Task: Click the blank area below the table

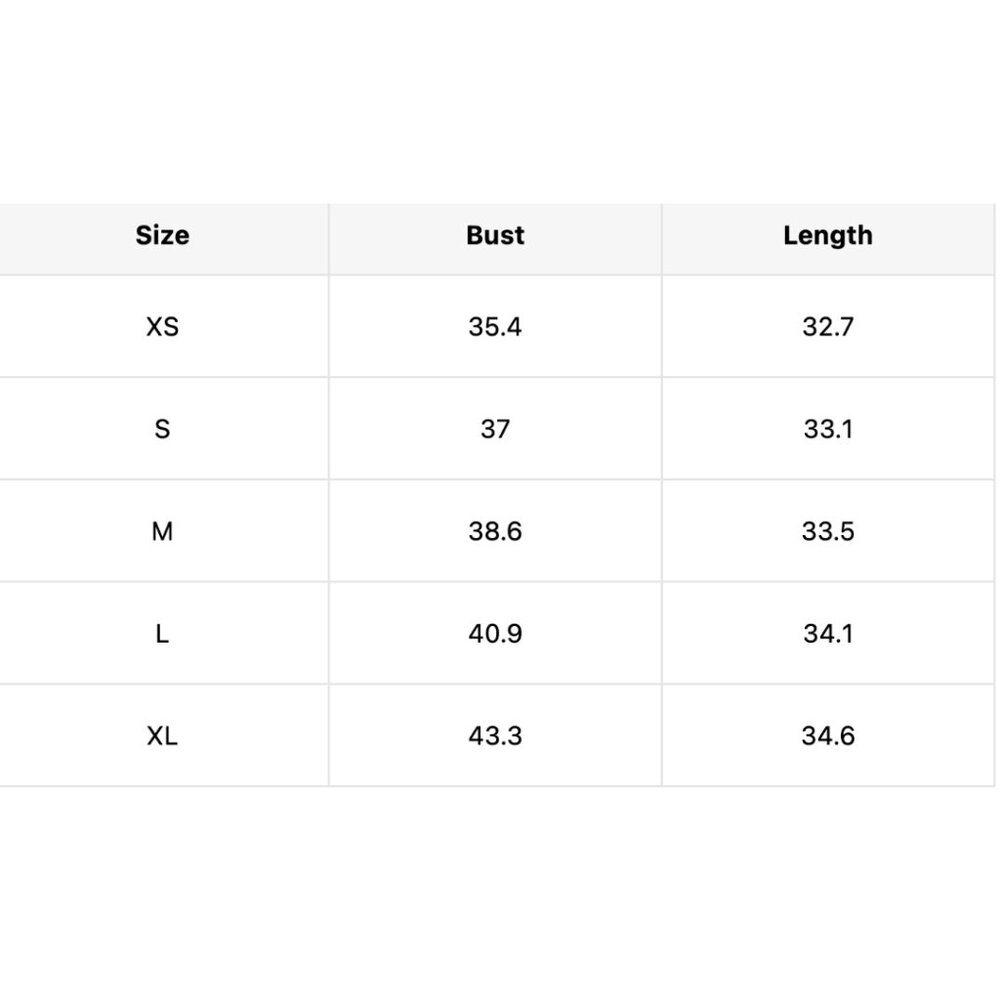Action: coord(500,893)
